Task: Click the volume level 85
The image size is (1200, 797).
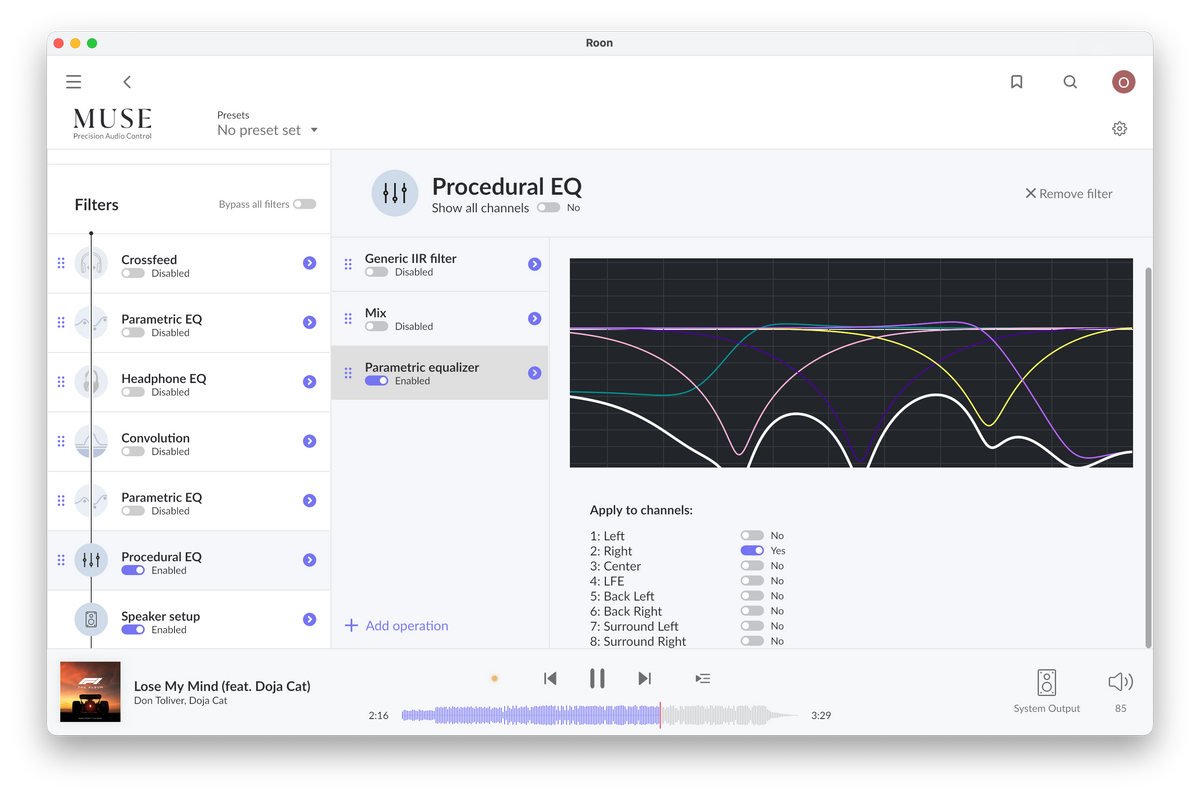Action: coord(1120,708)
